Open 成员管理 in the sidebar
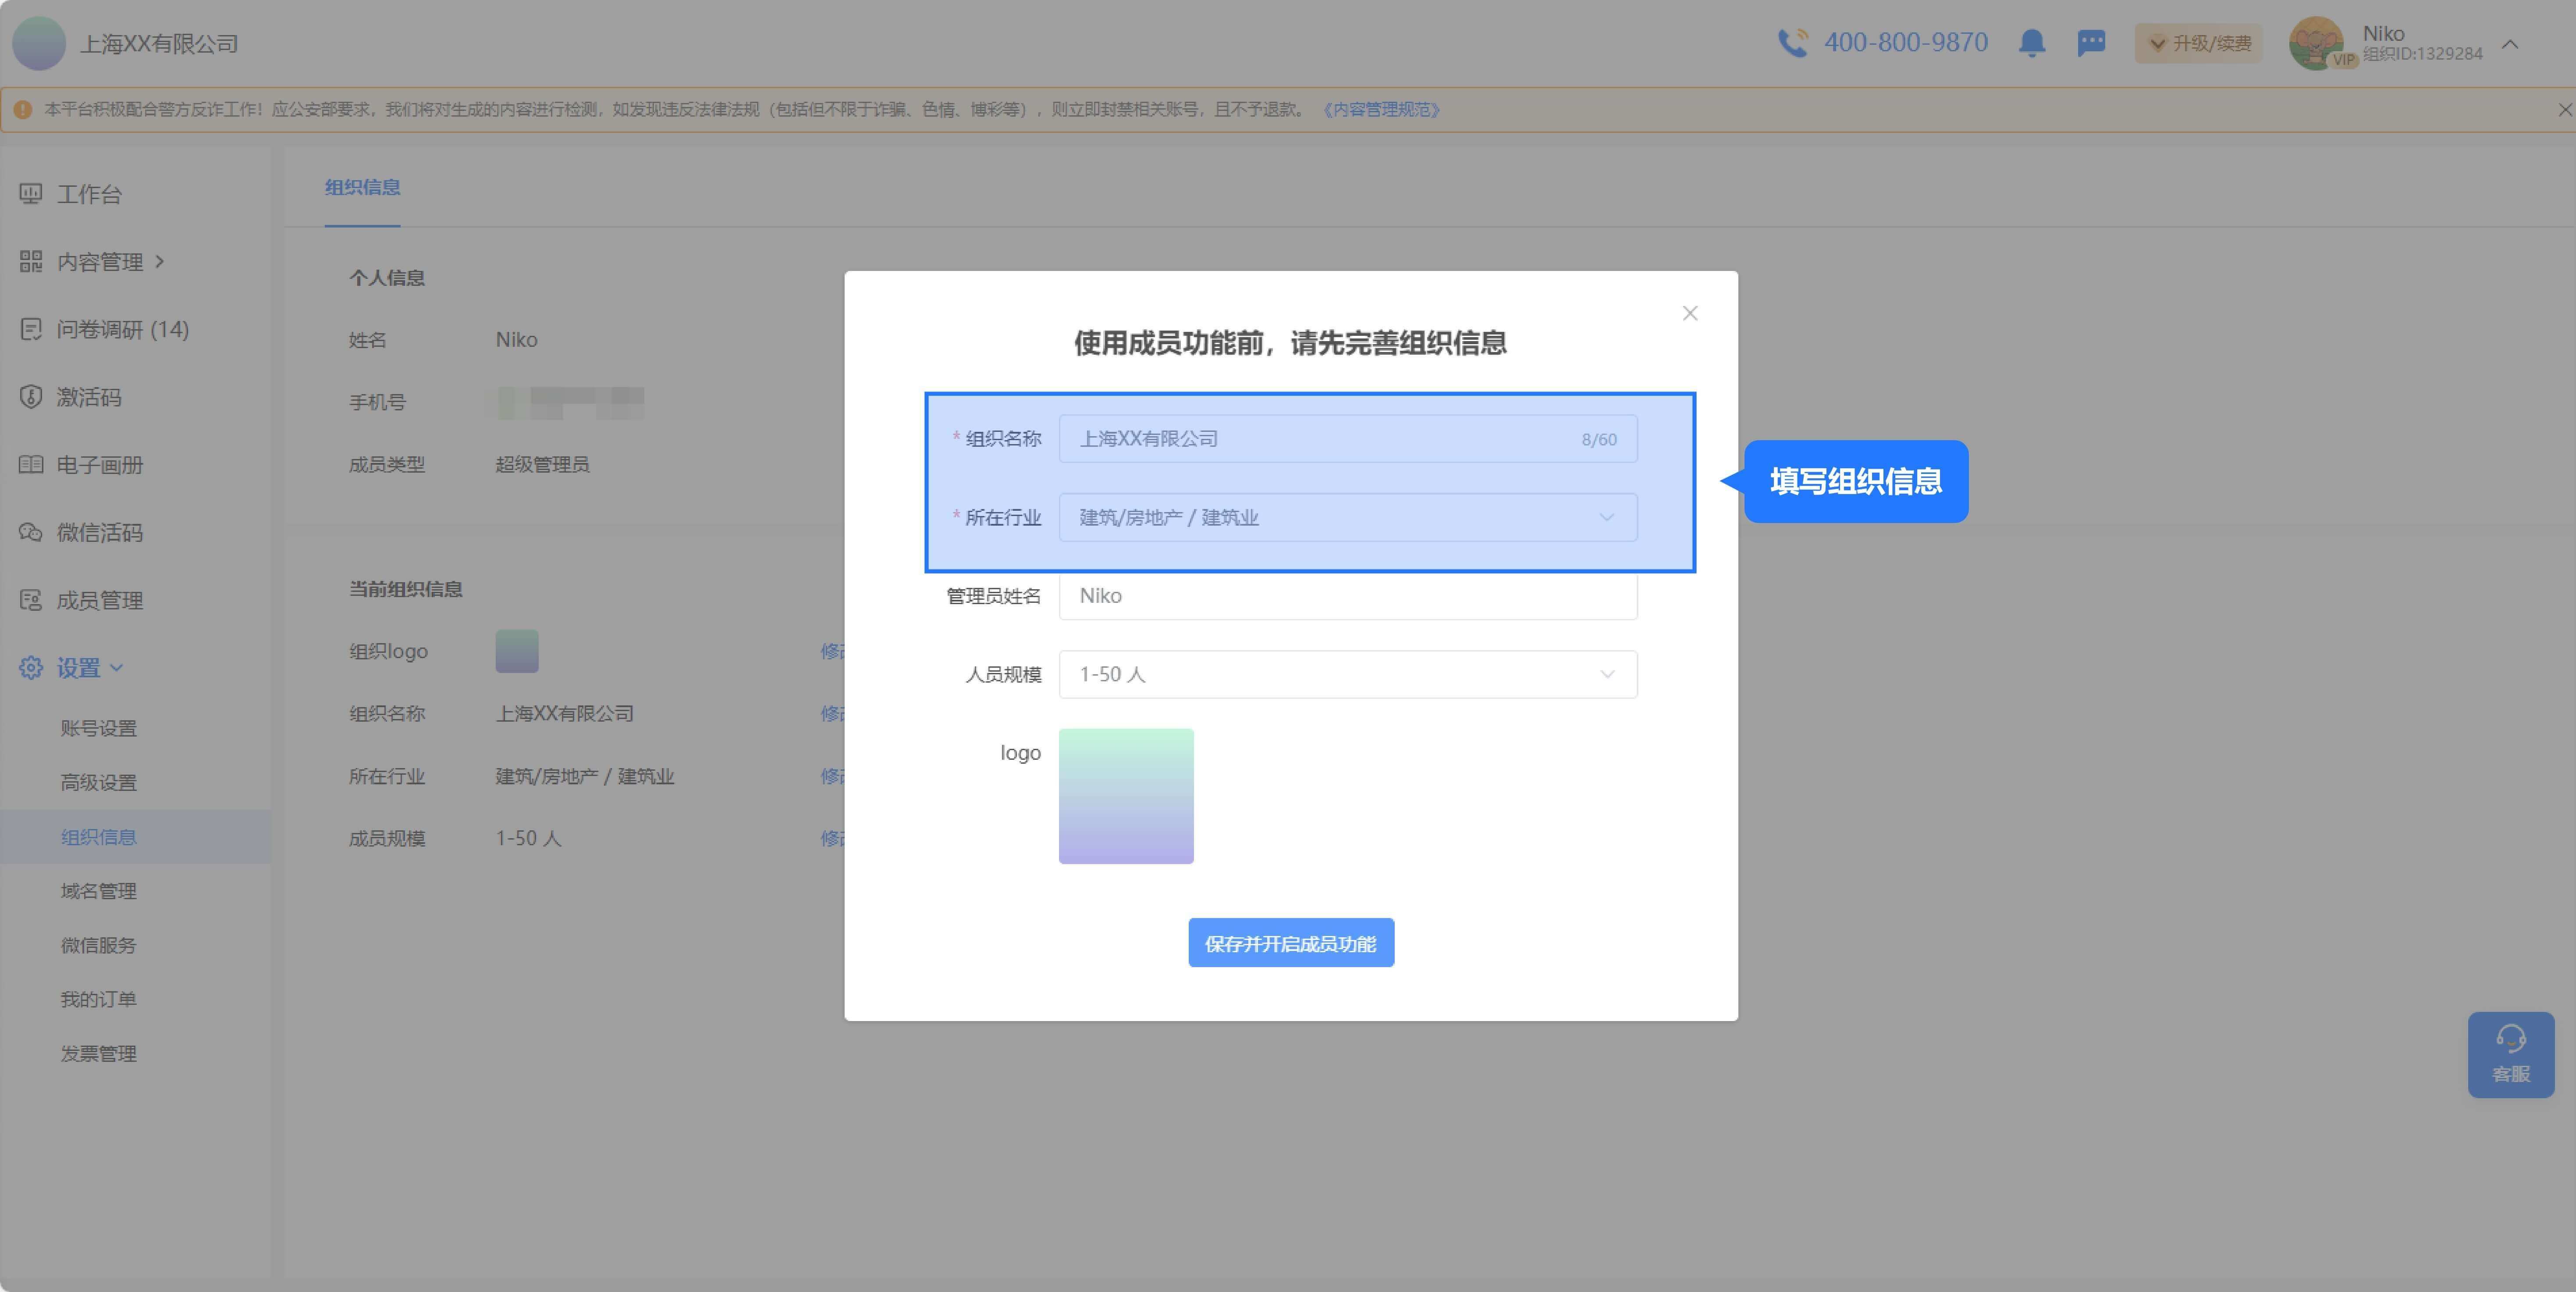The width and height of the screenshot is (2576, 1292). pos(99,600)
